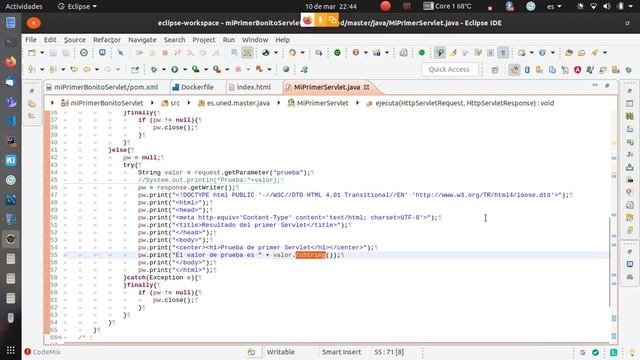Open the Refactor menu

point(107,40)
